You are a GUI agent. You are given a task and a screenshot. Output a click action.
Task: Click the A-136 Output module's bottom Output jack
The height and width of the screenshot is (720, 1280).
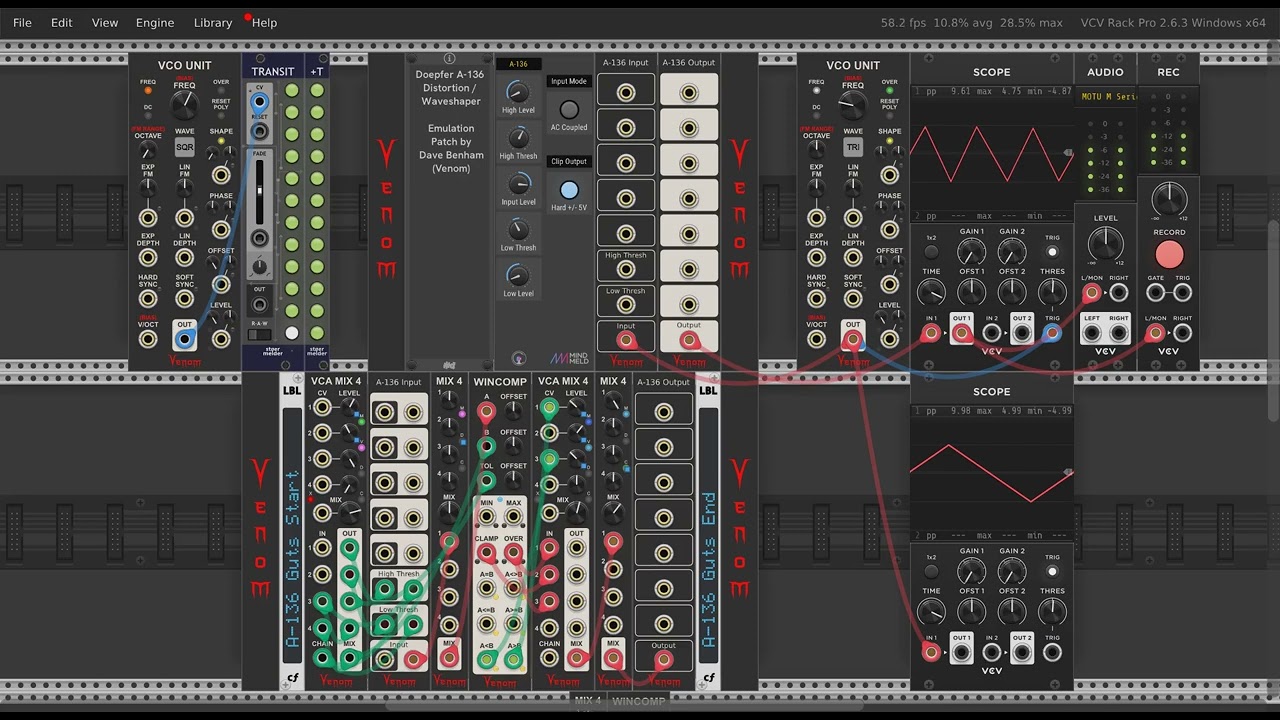[689, 341]
